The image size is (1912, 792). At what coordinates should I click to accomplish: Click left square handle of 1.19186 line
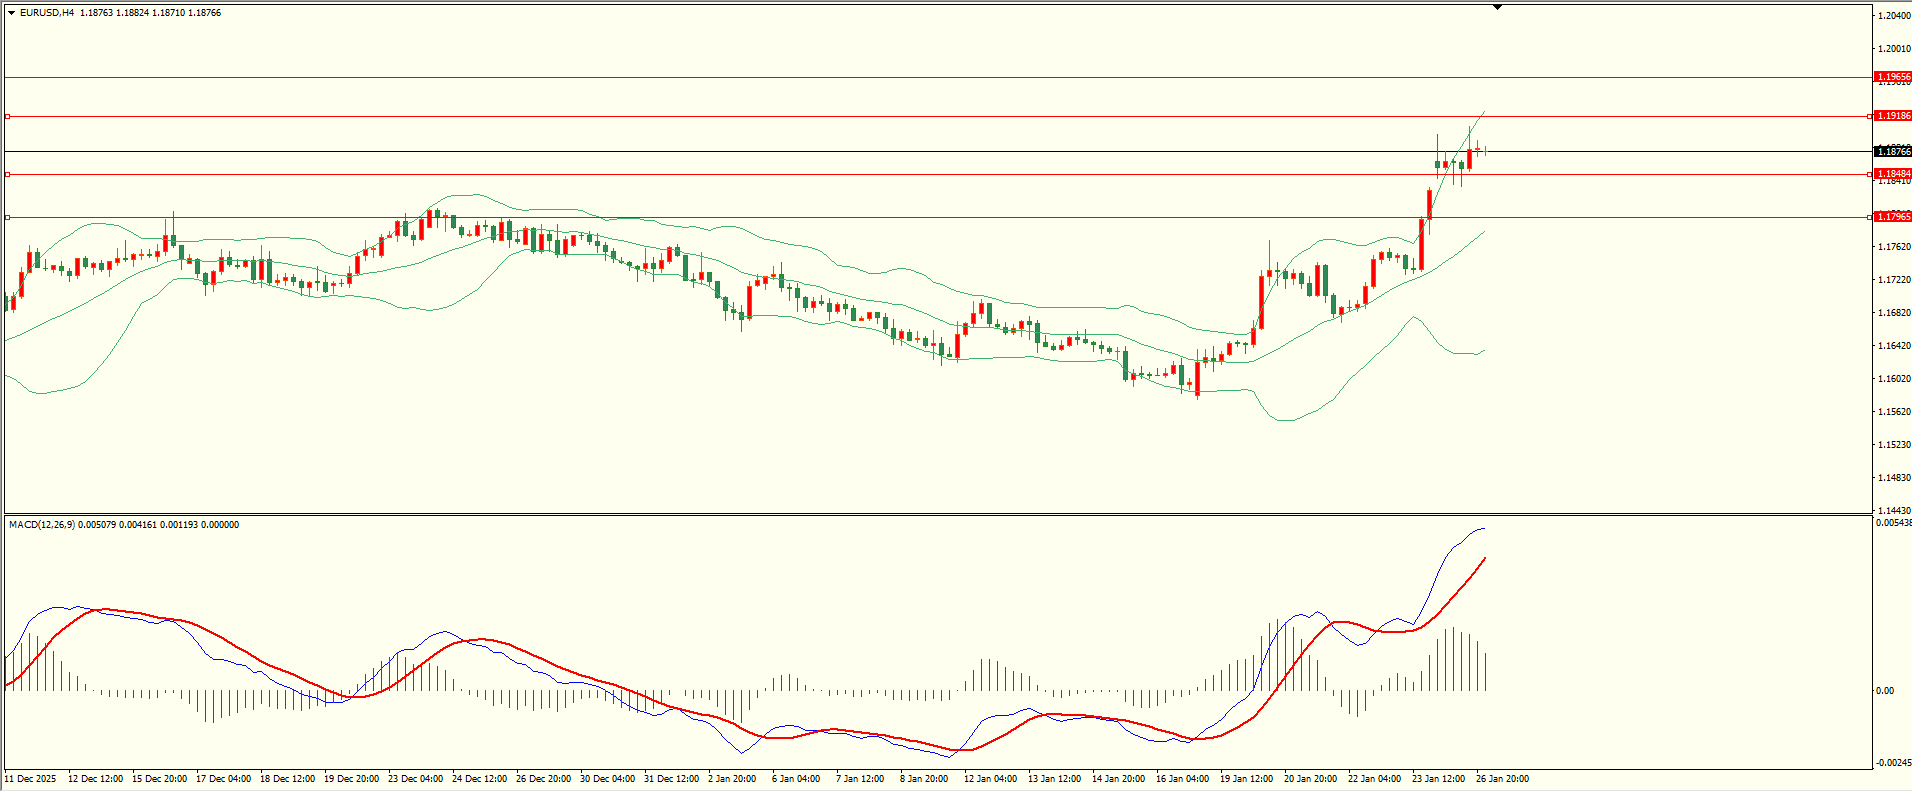click(8, 117)
